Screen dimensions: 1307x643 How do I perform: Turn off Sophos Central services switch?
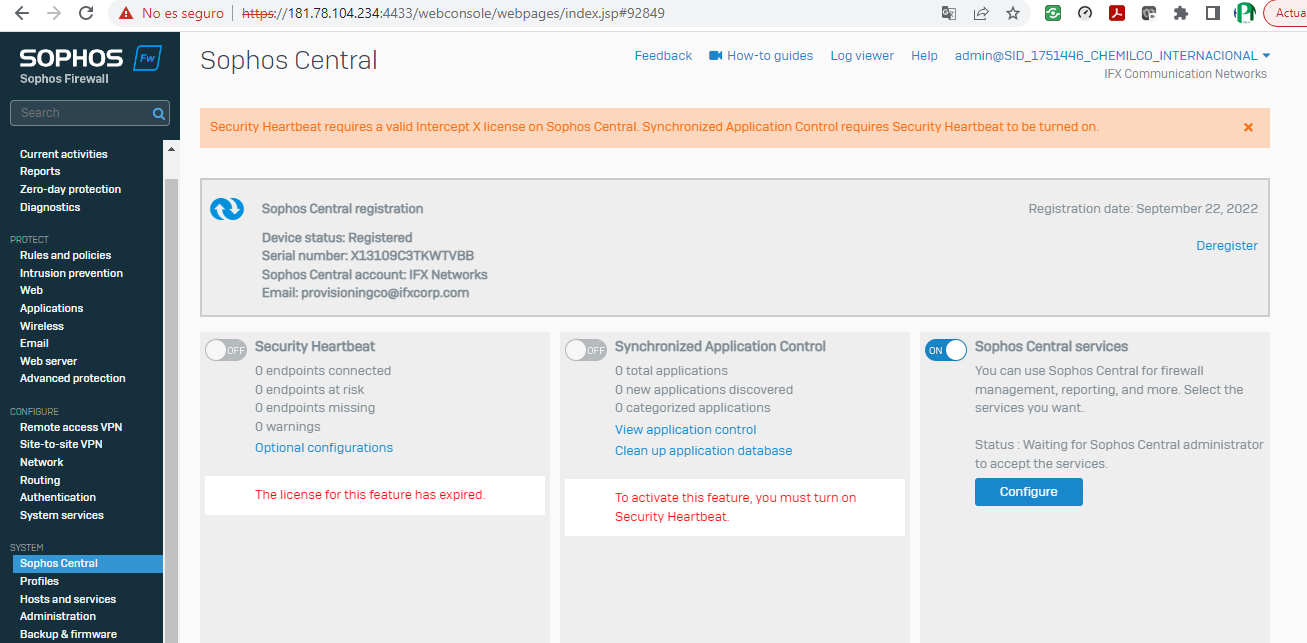pos(946,350)
